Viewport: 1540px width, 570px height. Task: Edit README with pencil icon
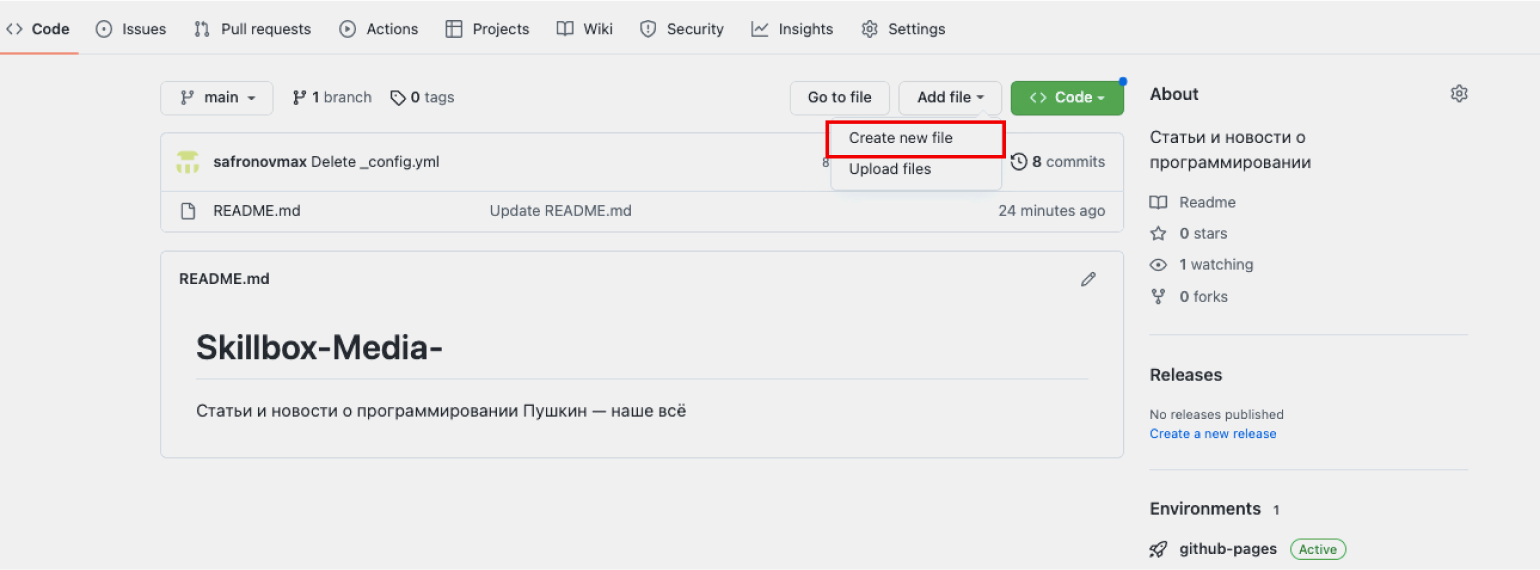(x=1088, y=279)
